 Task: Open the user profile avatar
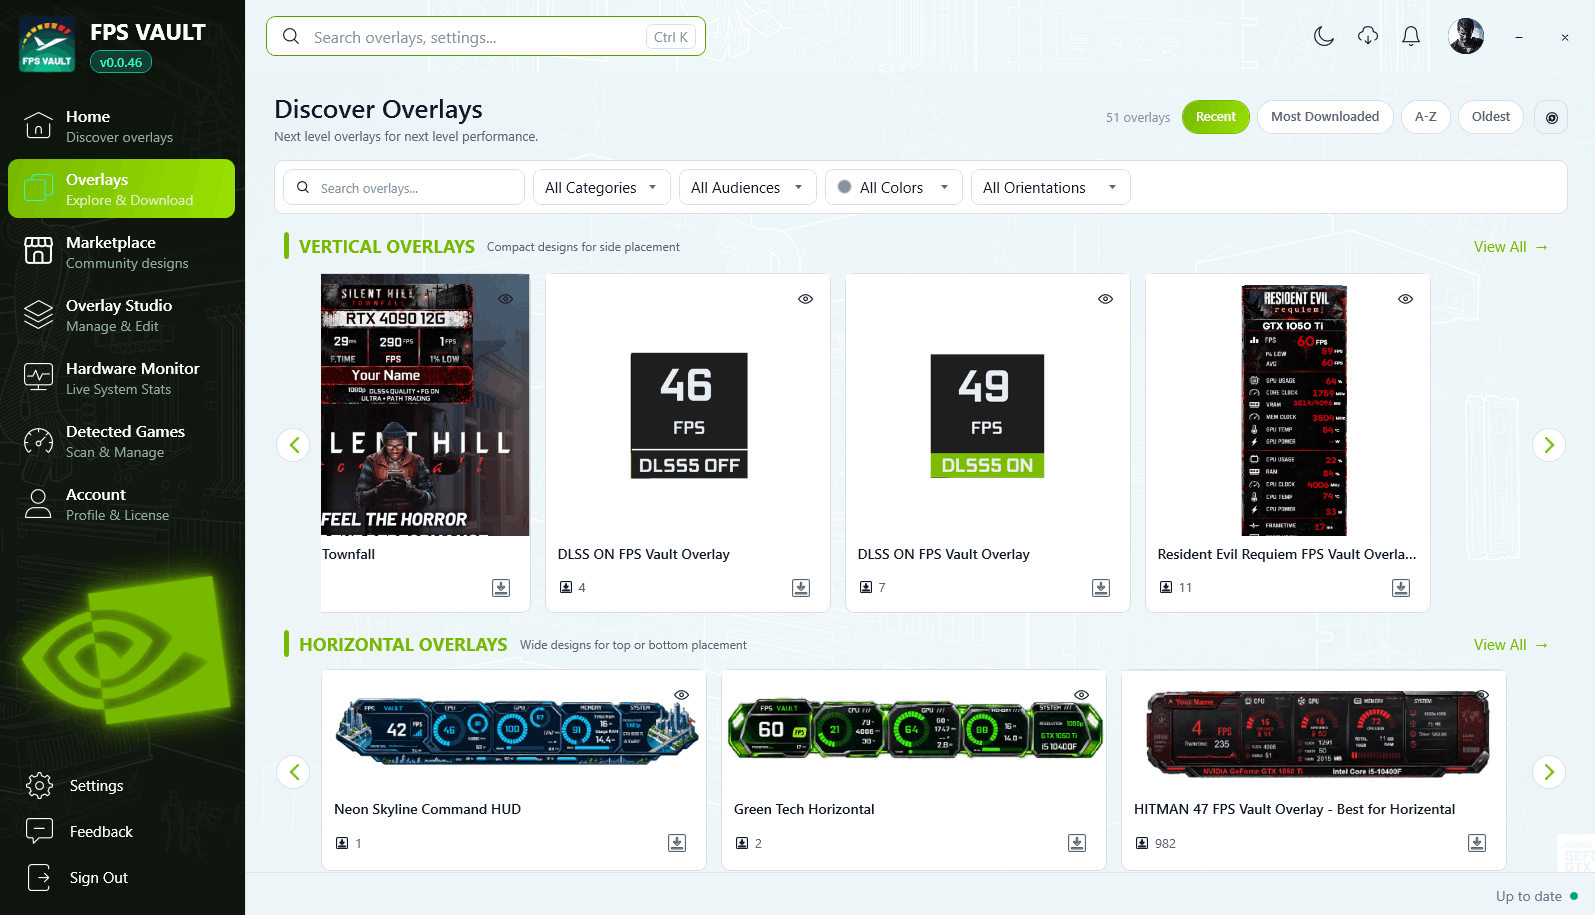pos(1466,36)
